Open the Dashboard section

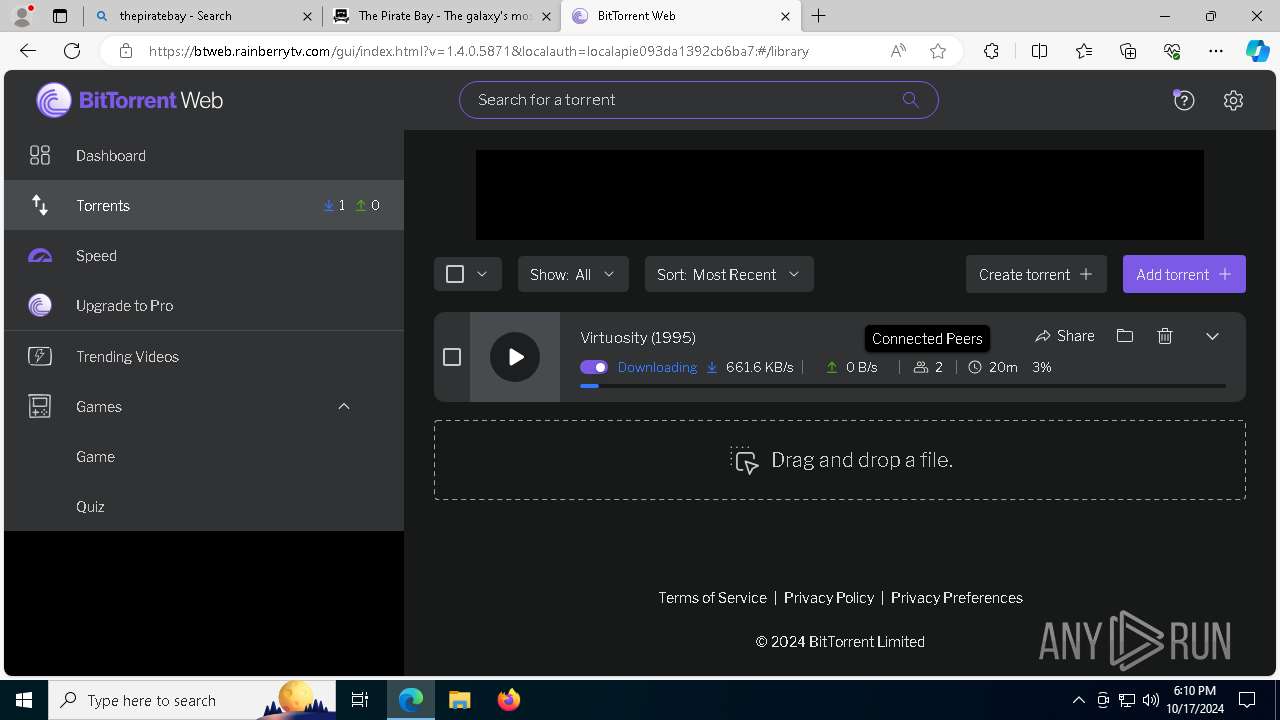click(x=204, y=155)
